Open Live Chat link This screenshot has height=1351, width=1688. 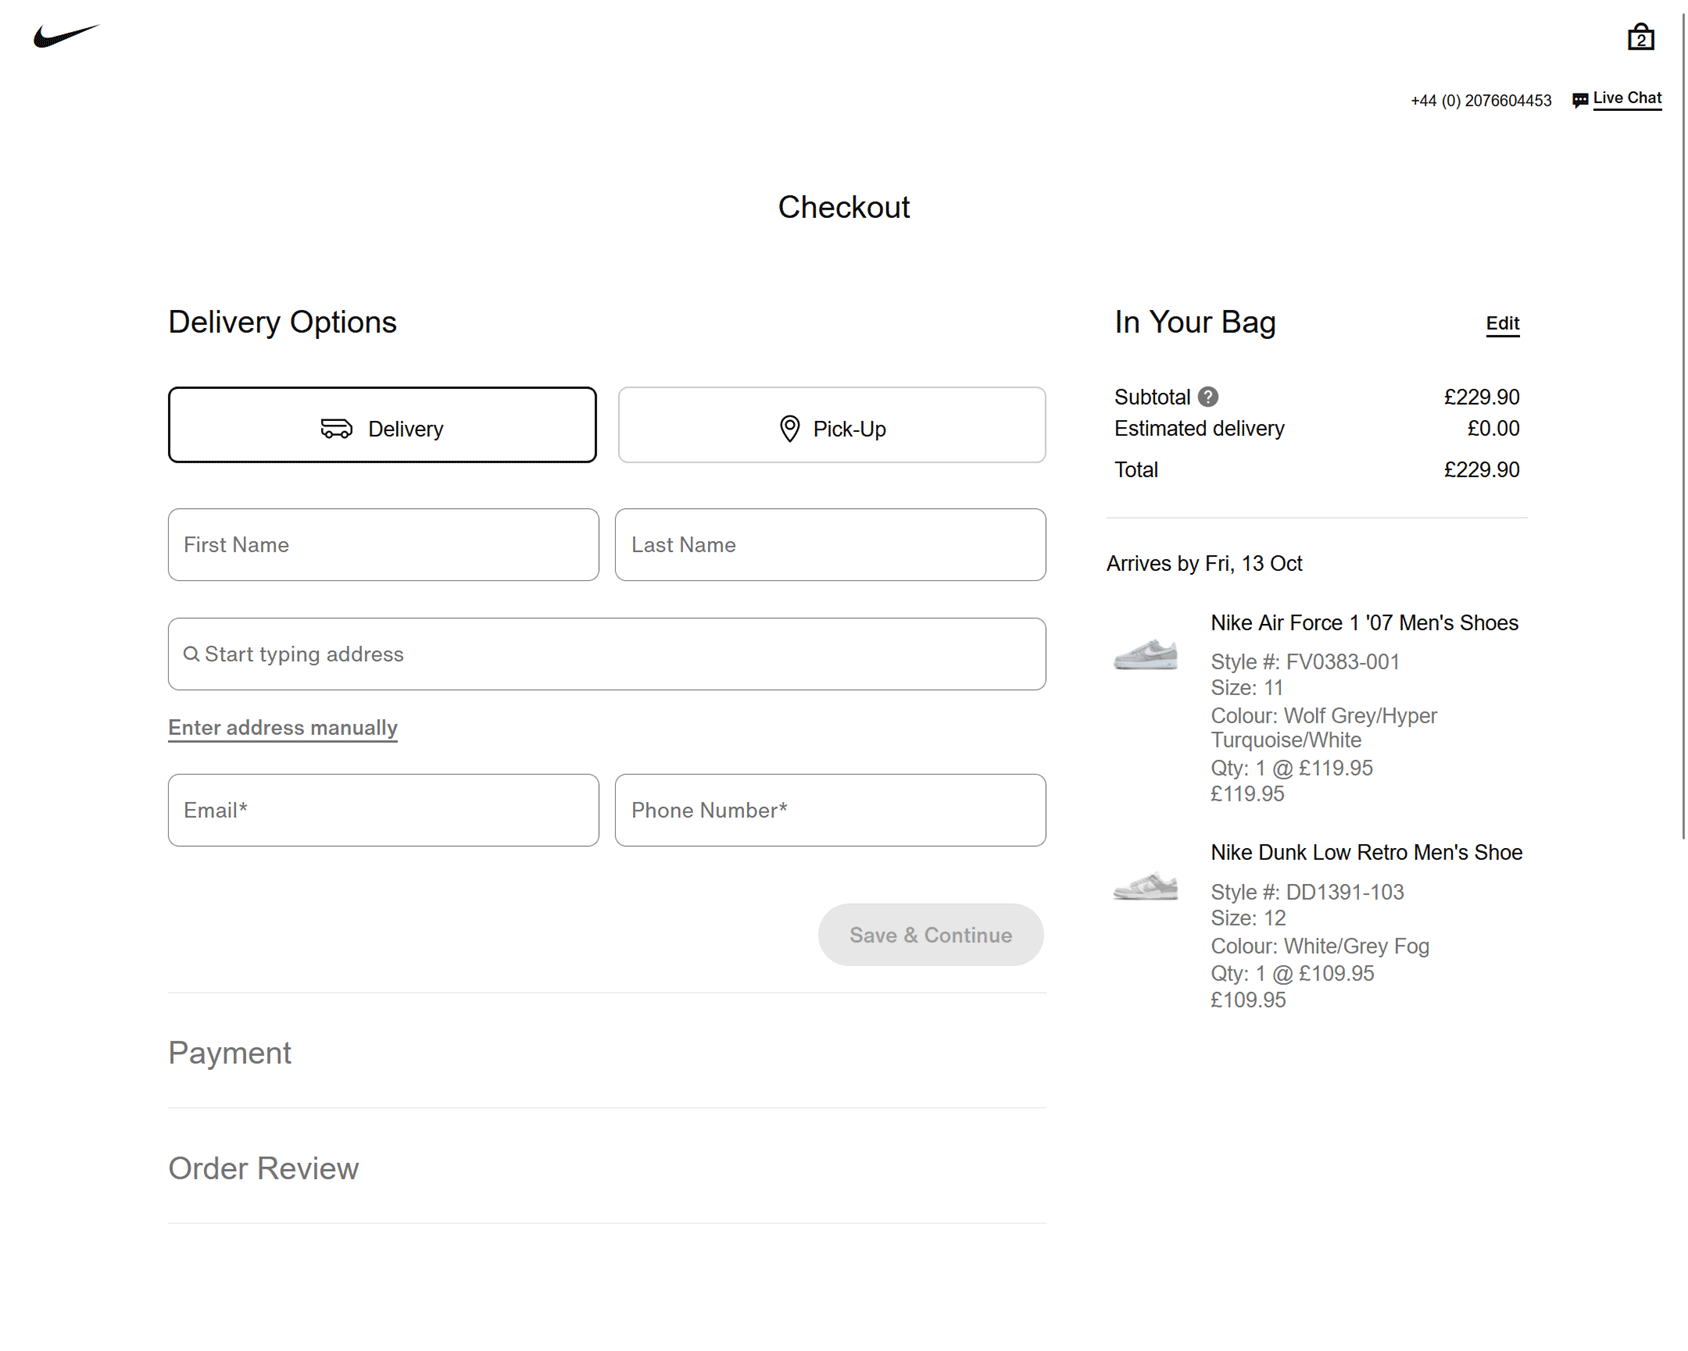click(1627, 98)
